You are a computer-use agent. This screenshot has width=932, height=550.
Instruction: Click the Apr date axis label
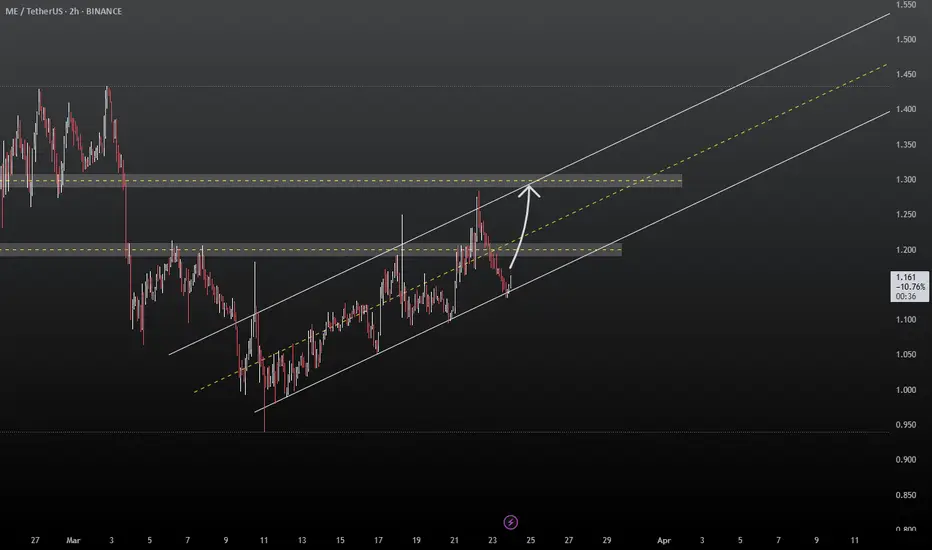tap(664, 540)
